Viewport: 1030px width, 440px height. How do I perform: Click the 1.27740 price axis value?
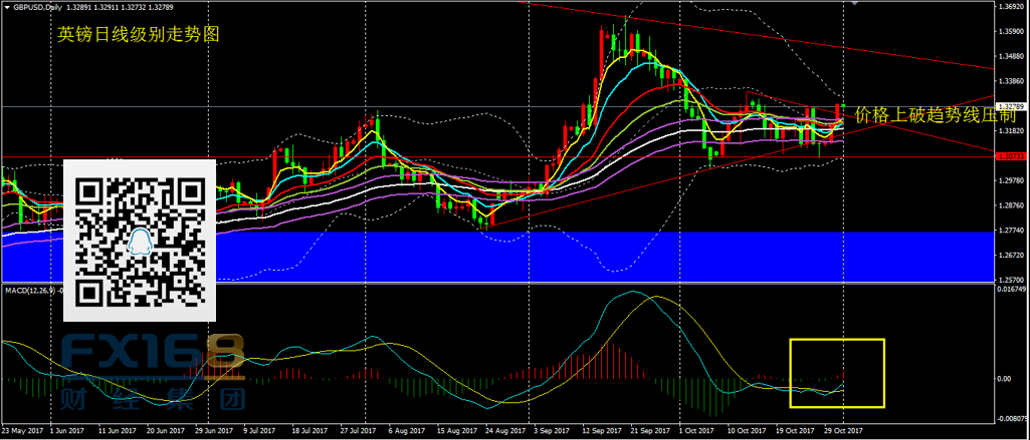coord(1009,231)
